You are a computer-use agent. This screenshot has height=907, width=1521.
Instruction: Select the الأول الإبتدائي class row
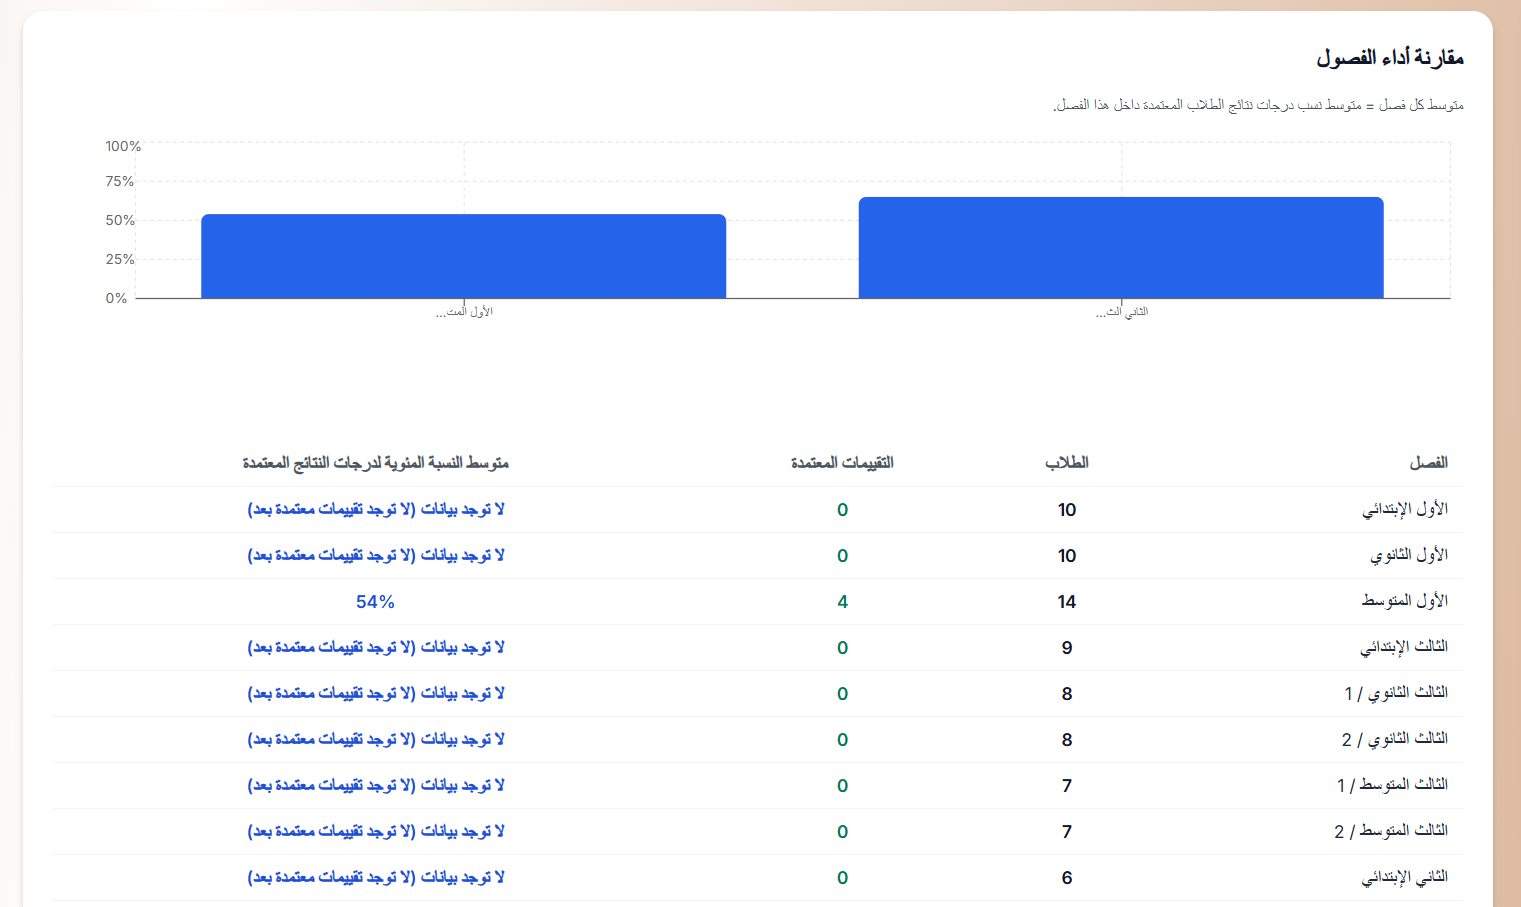1410,509
